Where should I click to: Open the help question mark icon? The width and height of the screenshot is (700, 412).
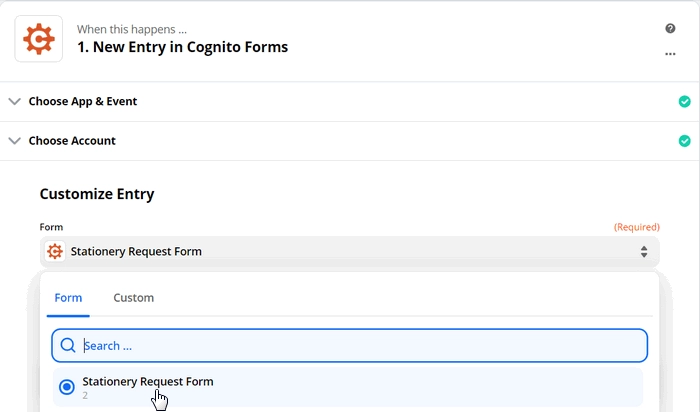[670, 29]
